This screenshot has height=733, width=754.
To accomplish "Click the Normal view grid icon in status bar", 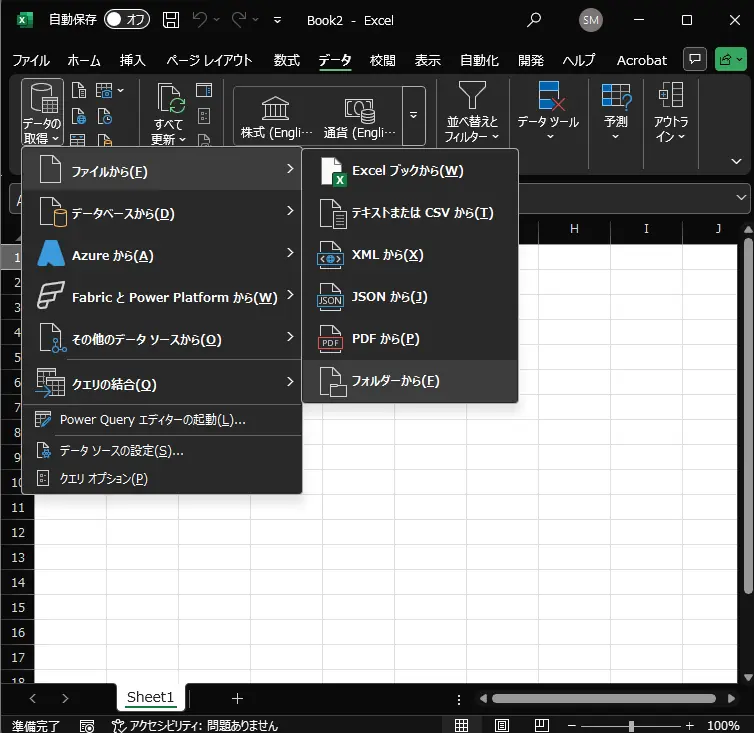I will coord(461,725).
